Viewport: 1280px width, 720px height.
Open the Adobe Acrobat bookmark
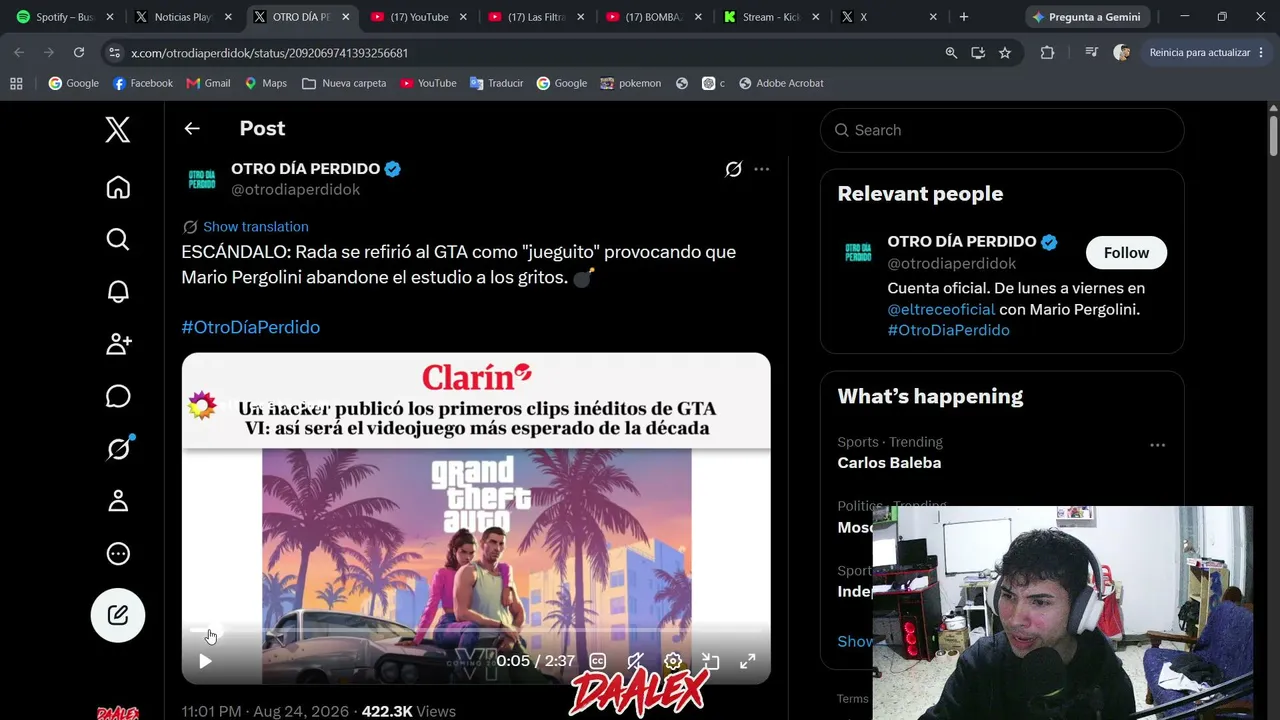tap(781, 83)
